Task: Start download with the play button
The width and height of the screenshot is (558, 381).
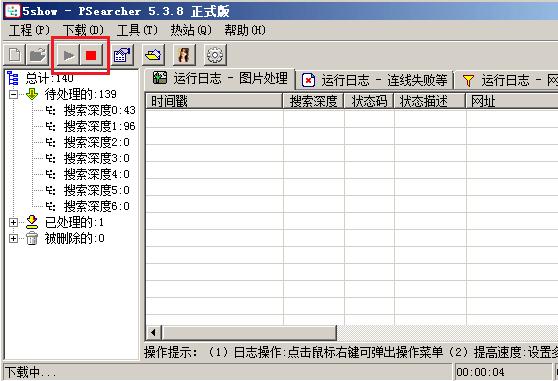Action: (69, 55)
